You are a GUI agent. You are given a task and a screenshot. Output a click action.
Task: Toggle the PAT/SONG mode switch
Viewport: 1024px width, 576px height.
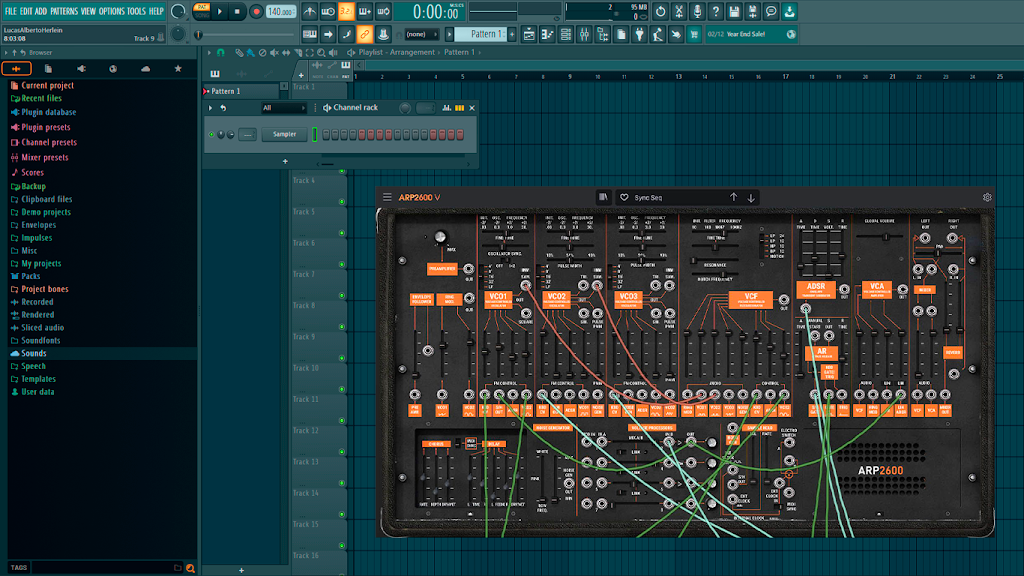[202, 11]
